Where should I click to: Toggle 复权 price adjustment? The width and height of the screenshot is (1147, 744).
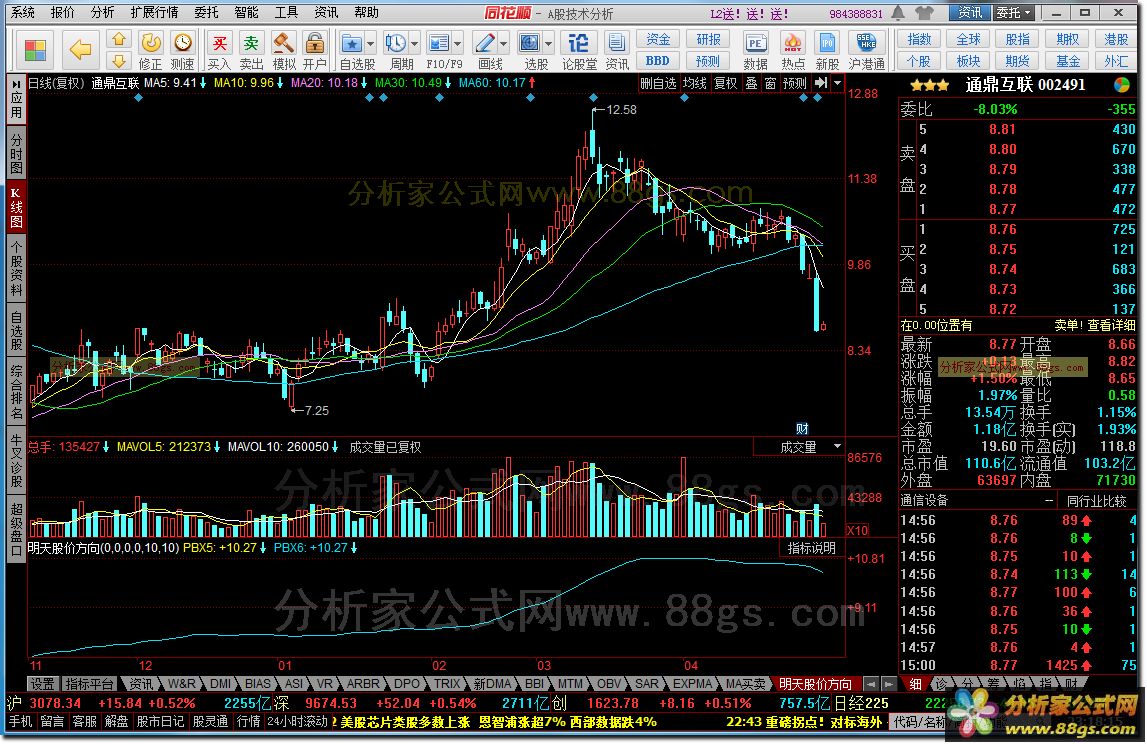click(x=726, y=83)
